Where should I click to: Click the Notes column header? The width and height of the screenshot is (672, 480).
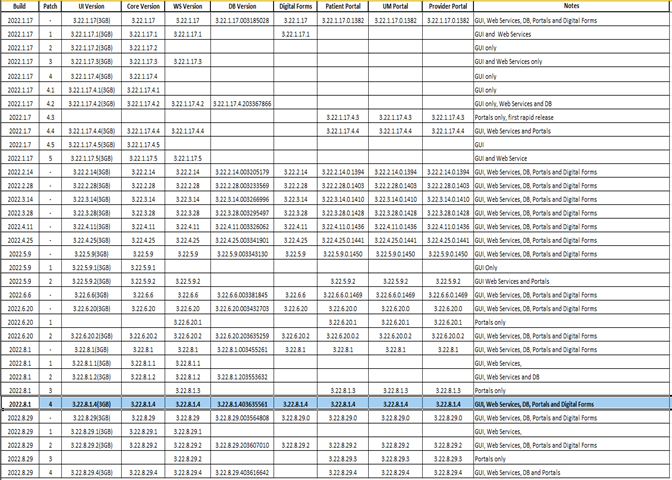[x=571, y=6]
